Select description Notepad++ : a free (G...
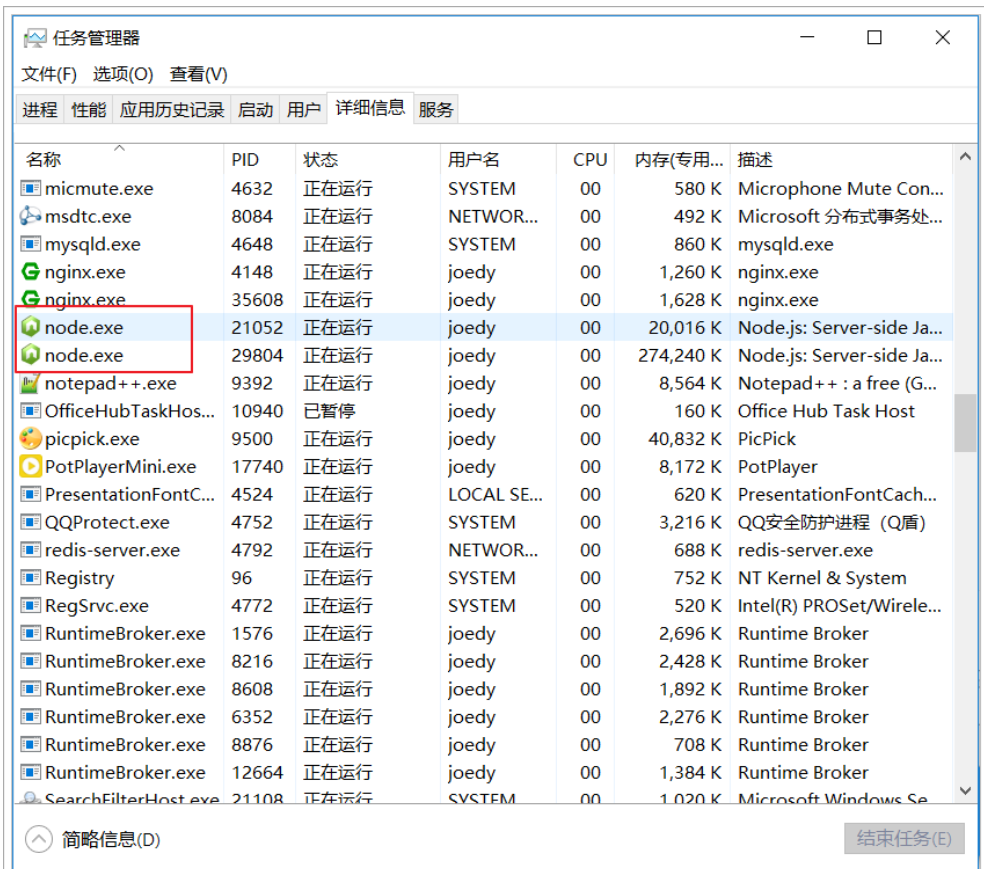The height and width of the screenshot is (869, 984). tap(838, 383)
